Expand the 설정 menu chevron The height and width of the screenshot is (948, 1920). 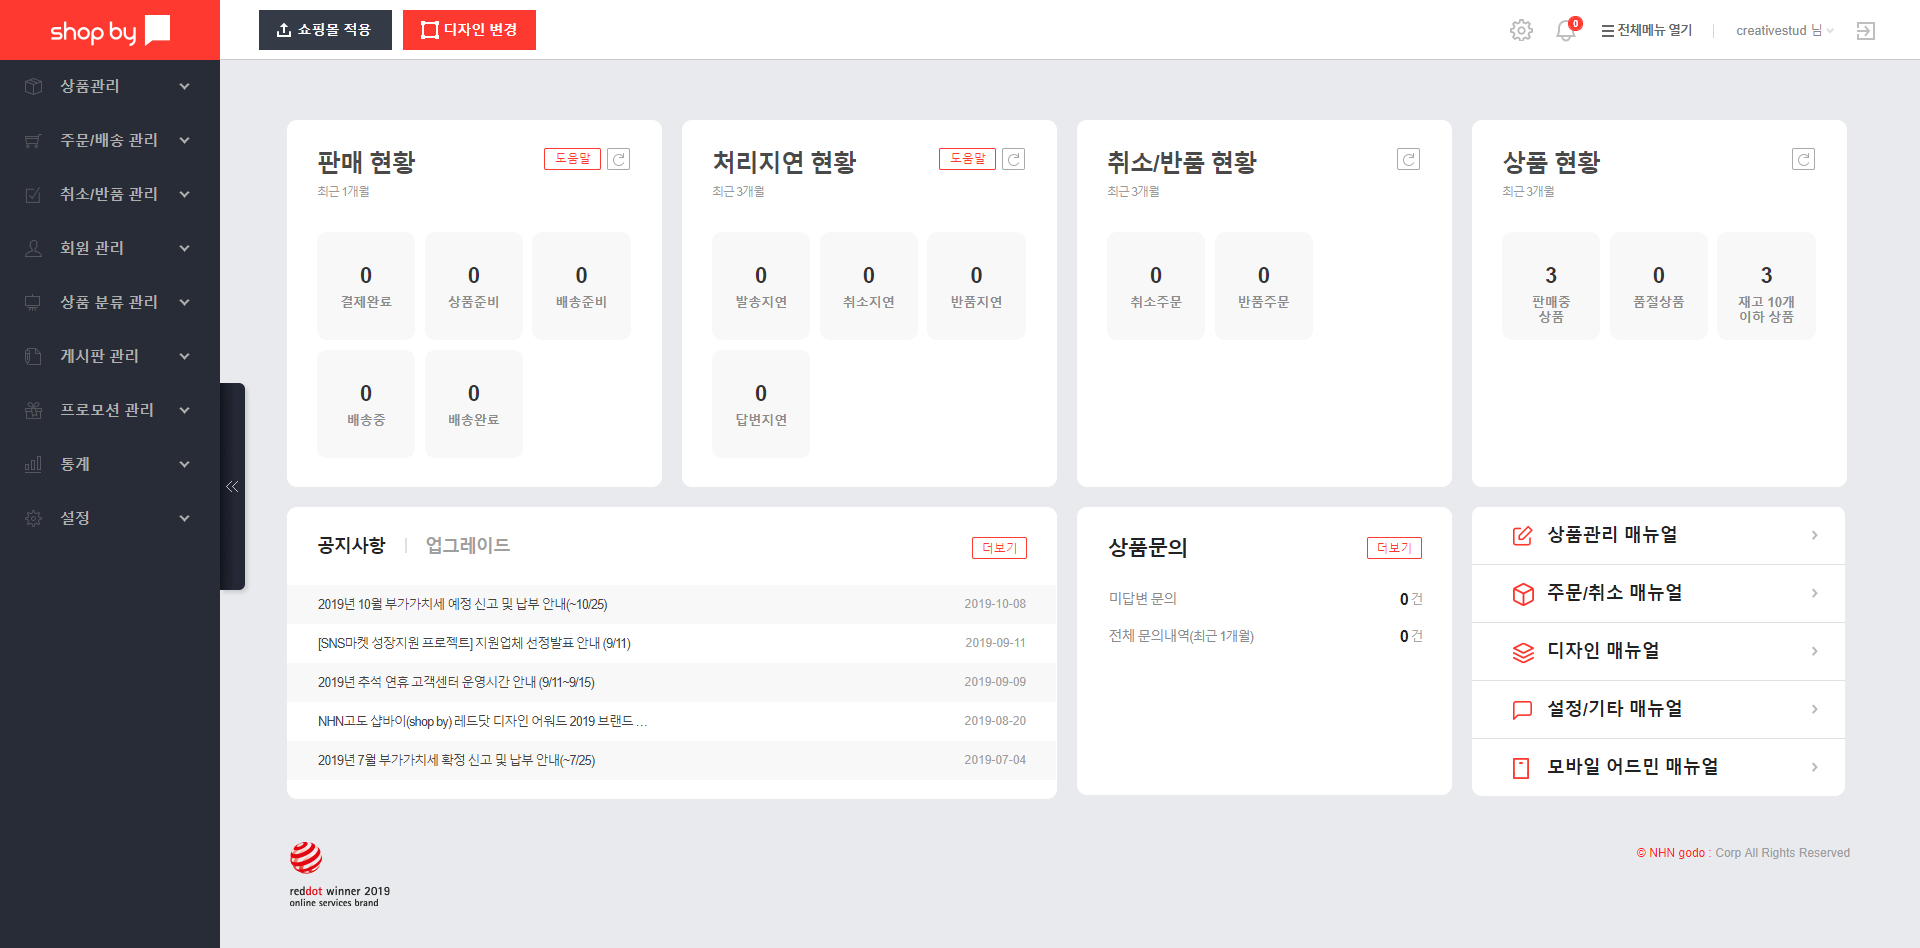click(184, 518)
